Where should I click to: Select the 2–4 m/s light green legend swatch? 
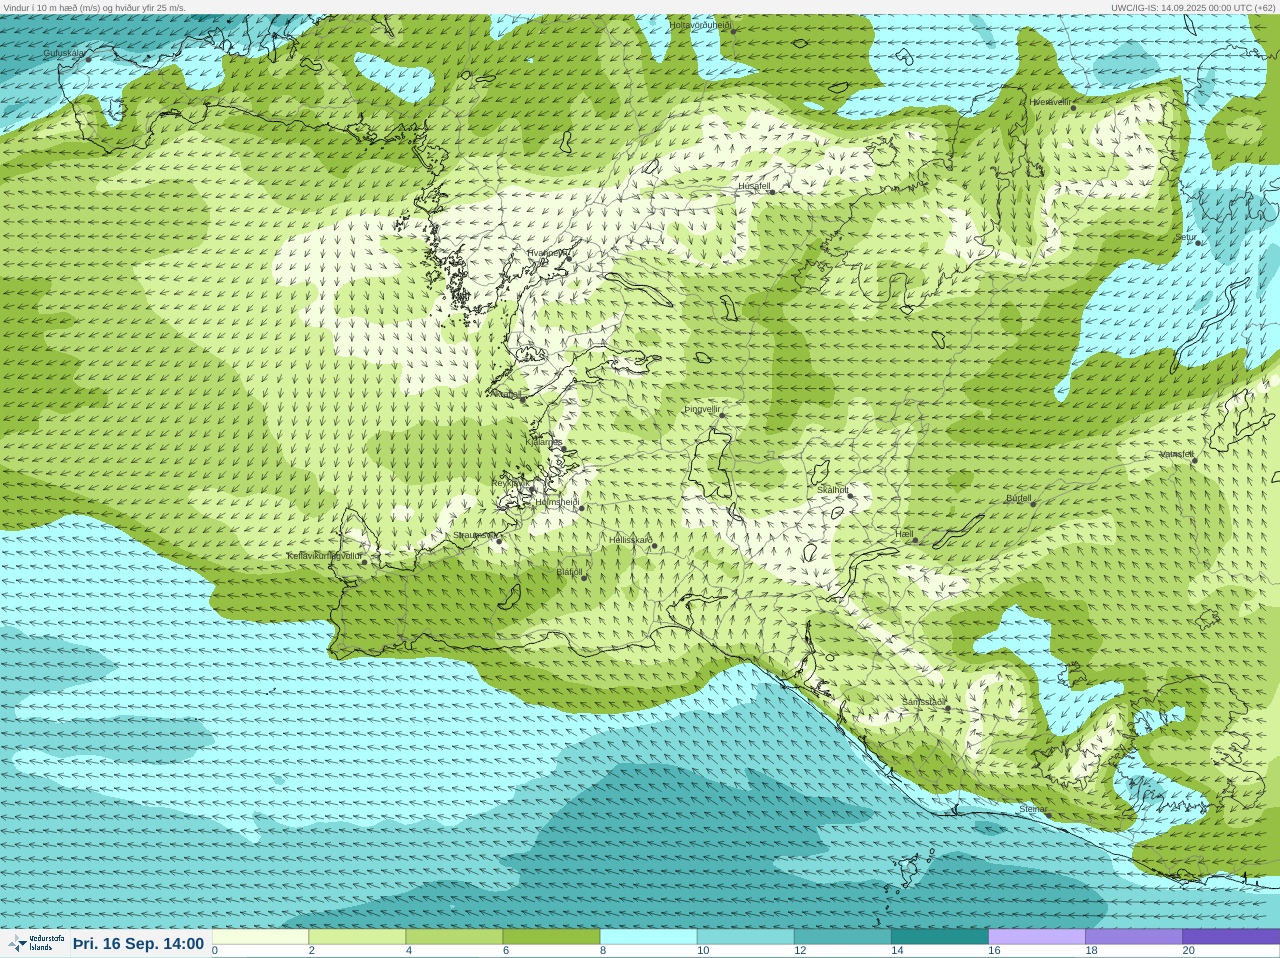[357, 937]
